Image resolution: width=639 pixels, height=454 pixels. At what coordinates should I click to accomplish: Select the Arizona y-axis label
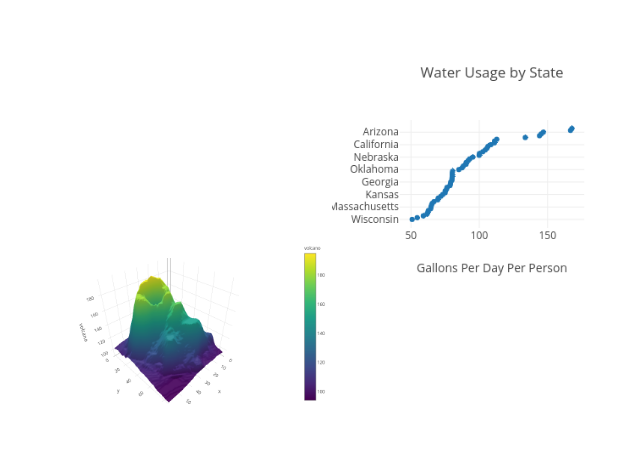(380, 132)
